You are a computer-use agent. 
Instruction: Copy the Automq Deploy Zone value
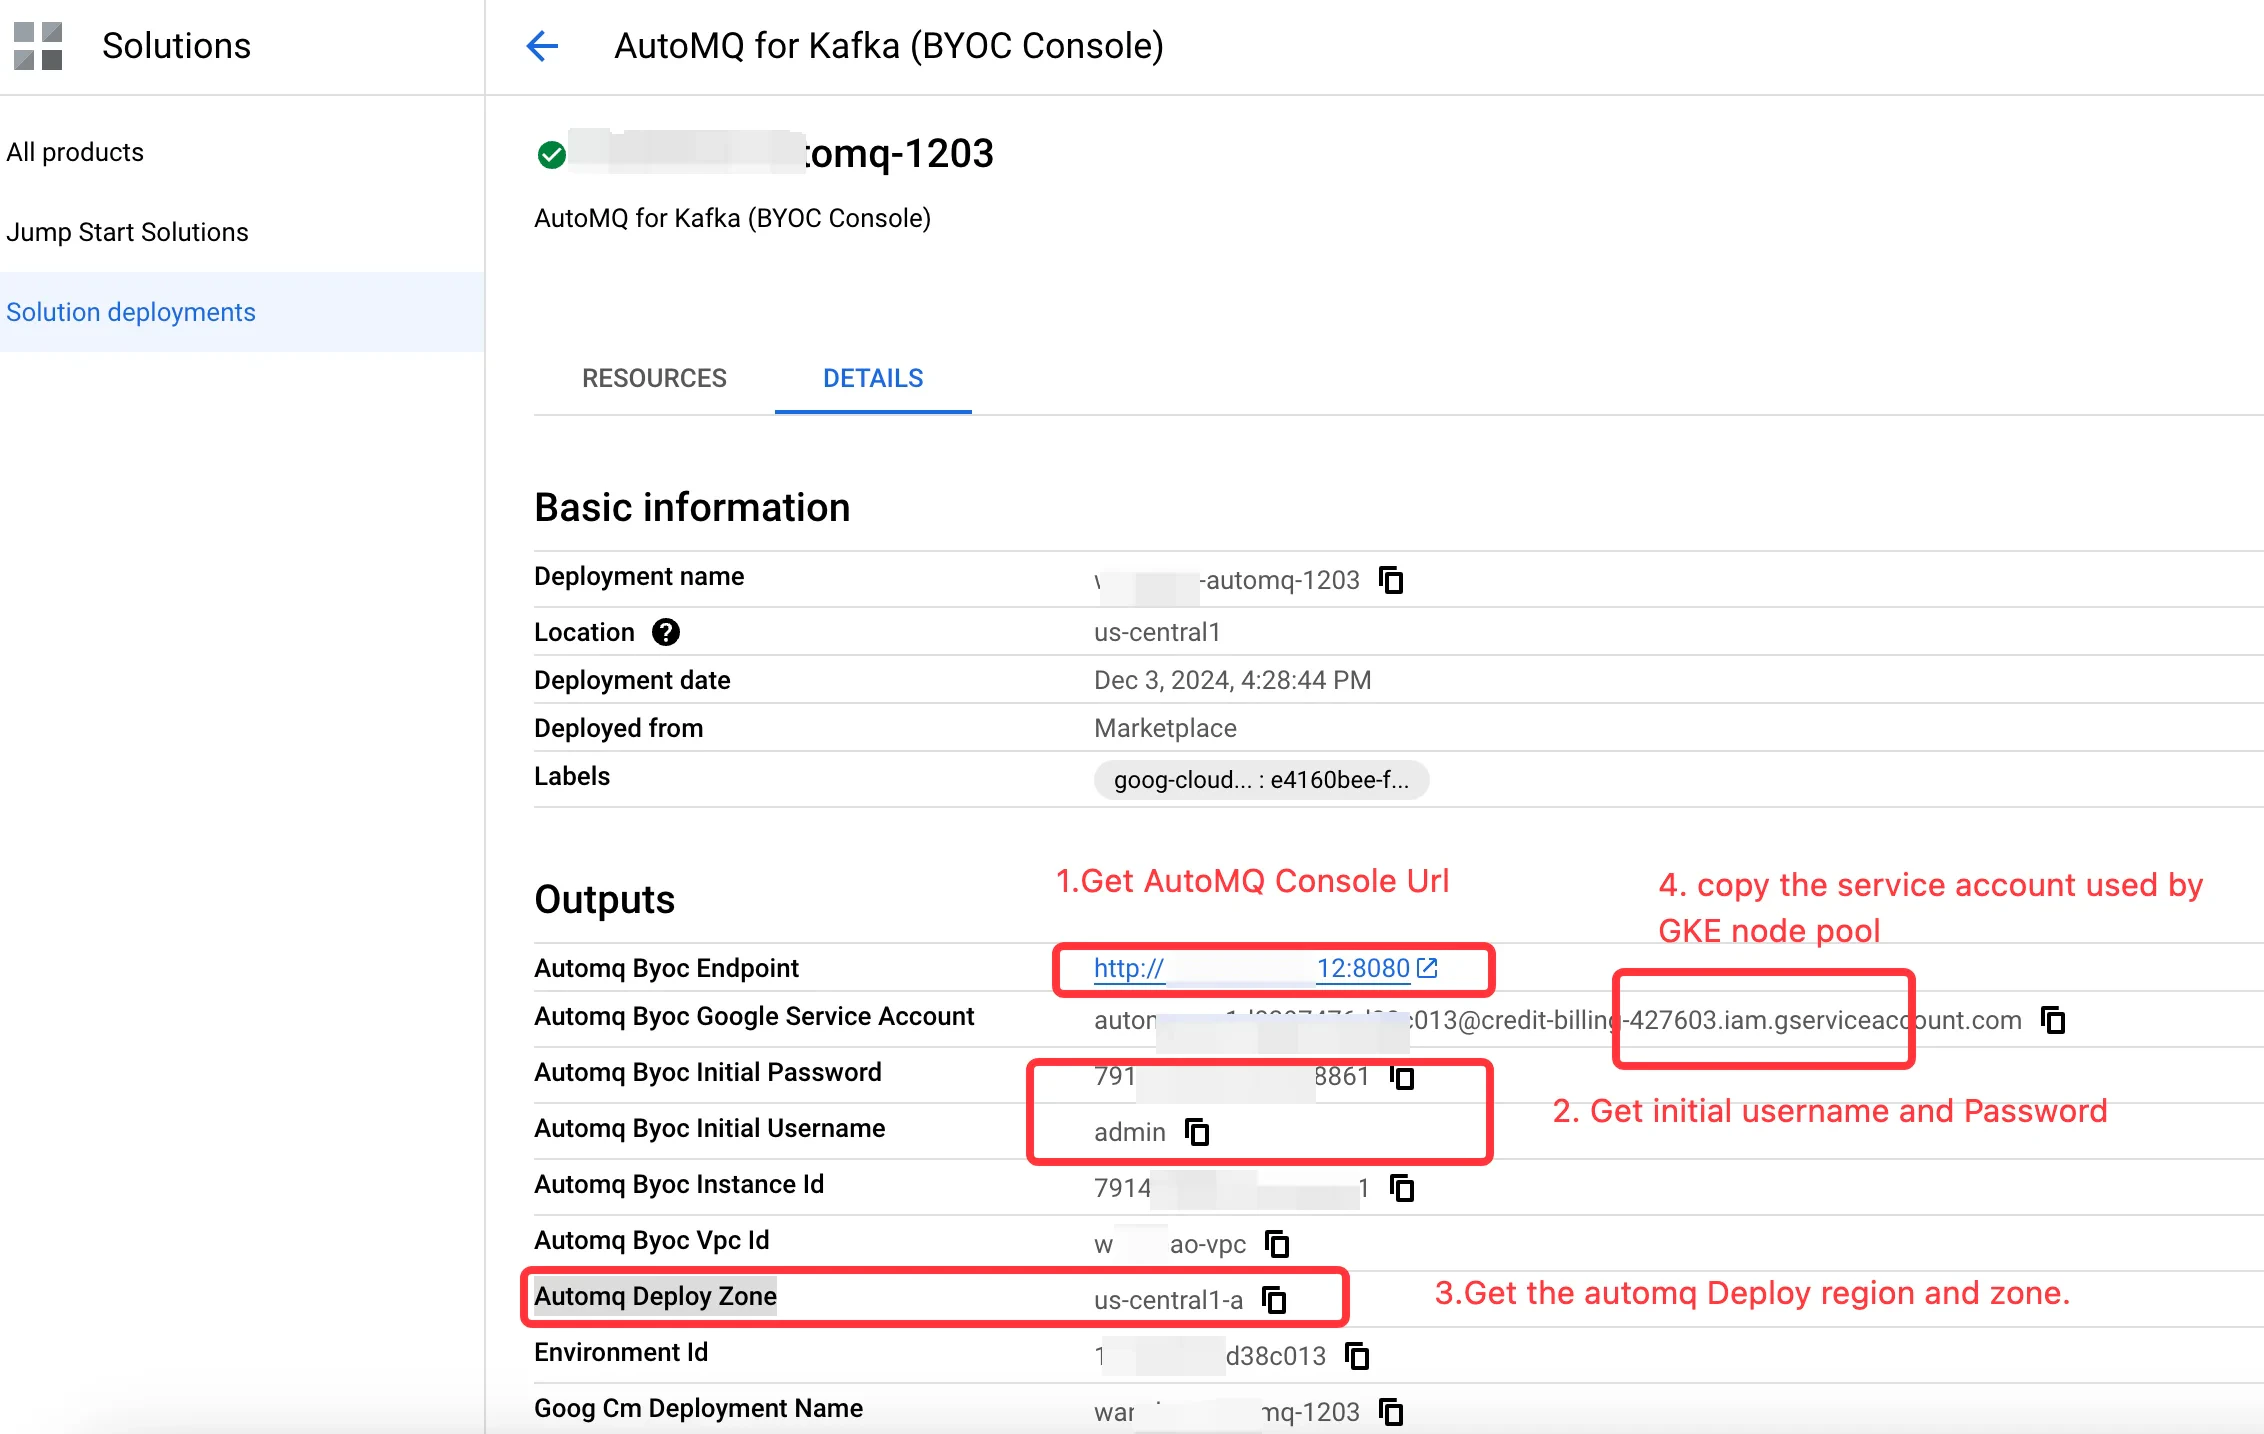[x=1274, y=1300]
